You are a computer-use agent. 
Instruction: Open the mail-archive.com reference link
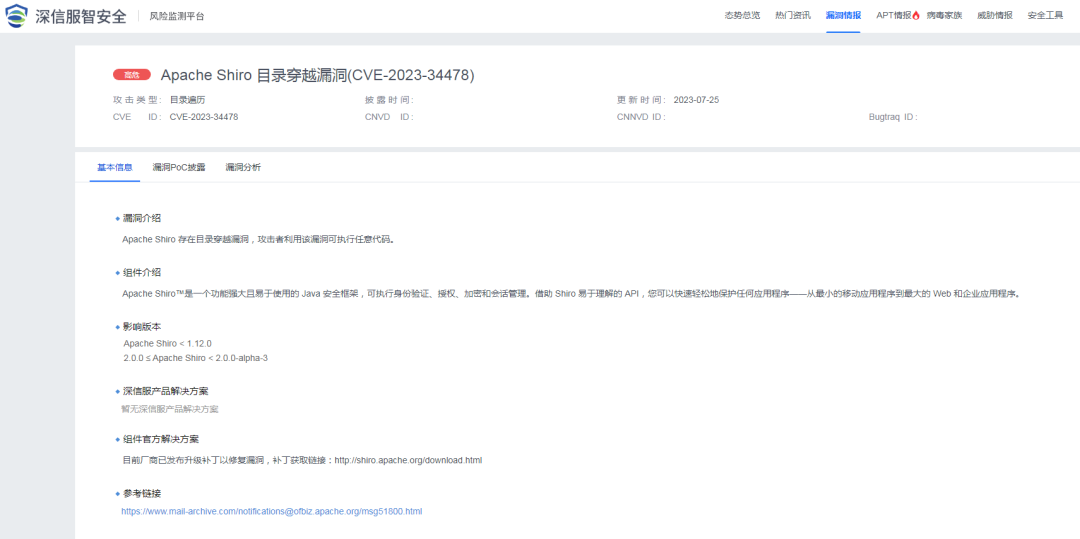click(271, 511)
